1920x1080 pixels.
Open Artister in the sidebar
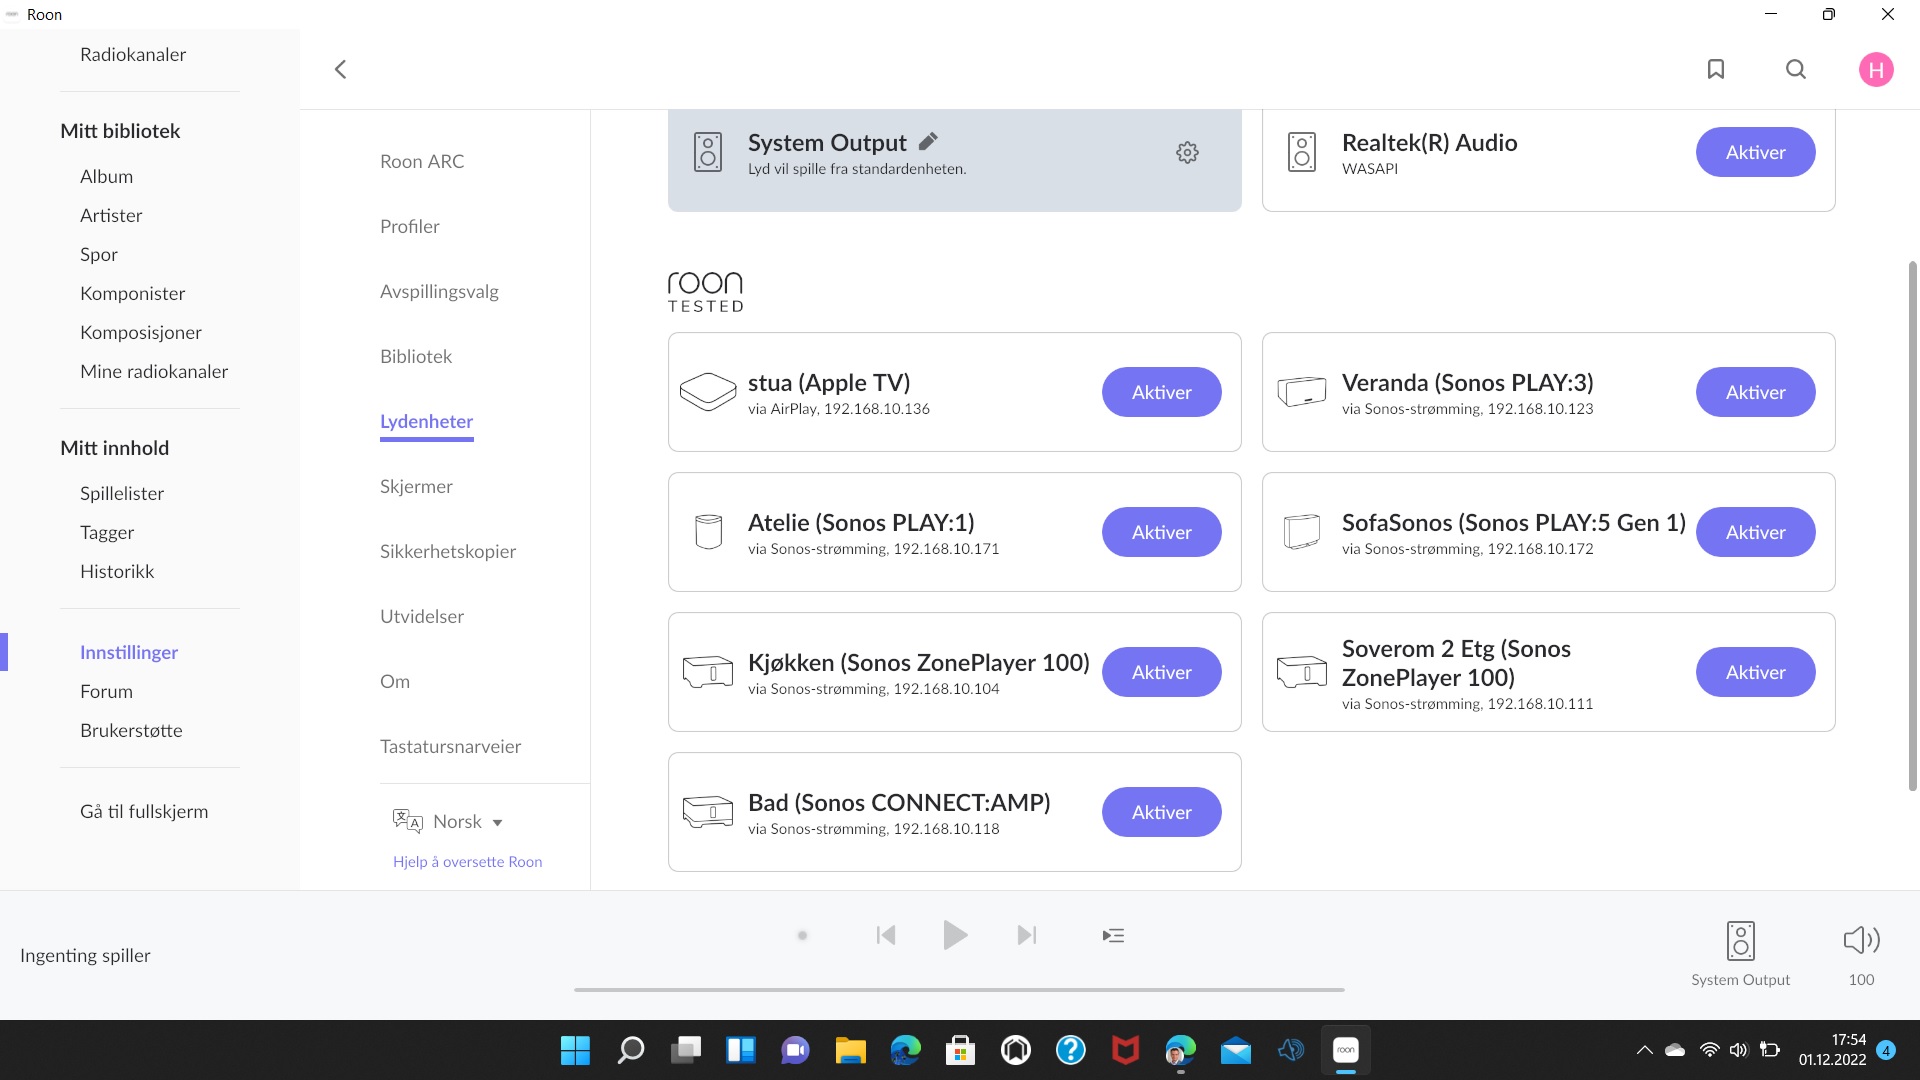111,215
